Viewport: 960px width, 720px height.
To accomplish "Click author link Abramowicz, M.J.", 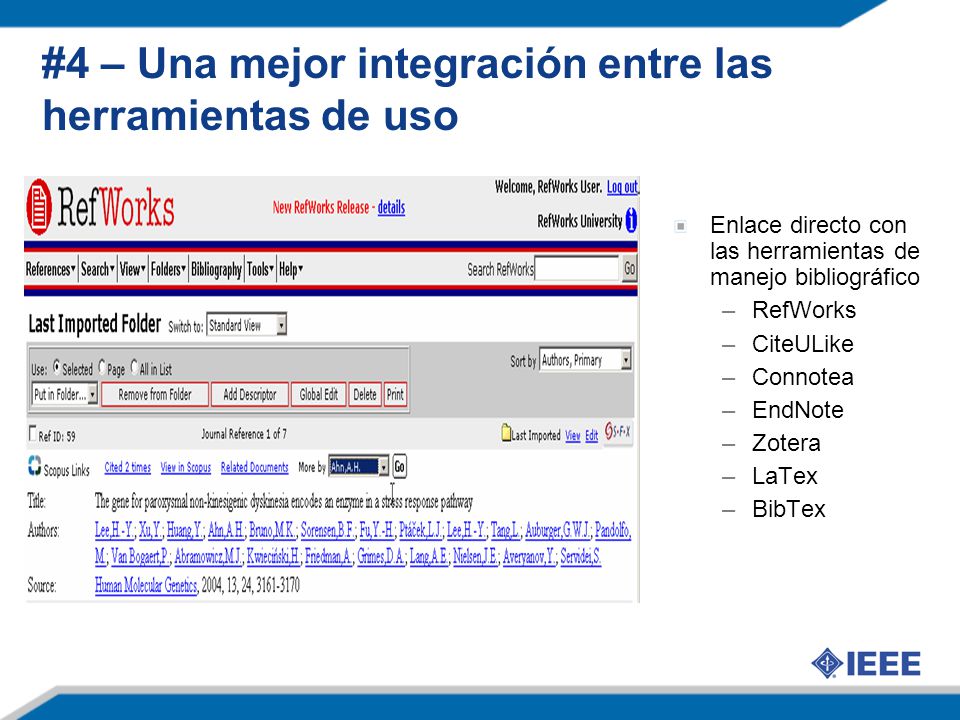I will point(208,557).
